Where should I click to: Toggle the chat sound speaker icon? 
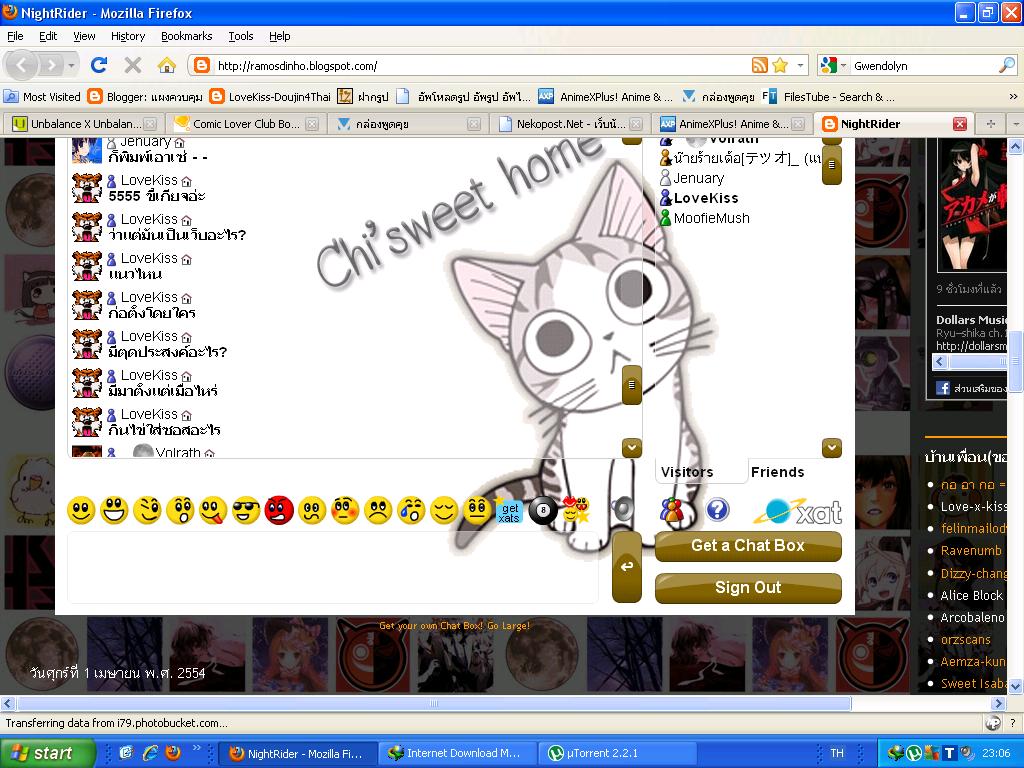pos(622,509)
